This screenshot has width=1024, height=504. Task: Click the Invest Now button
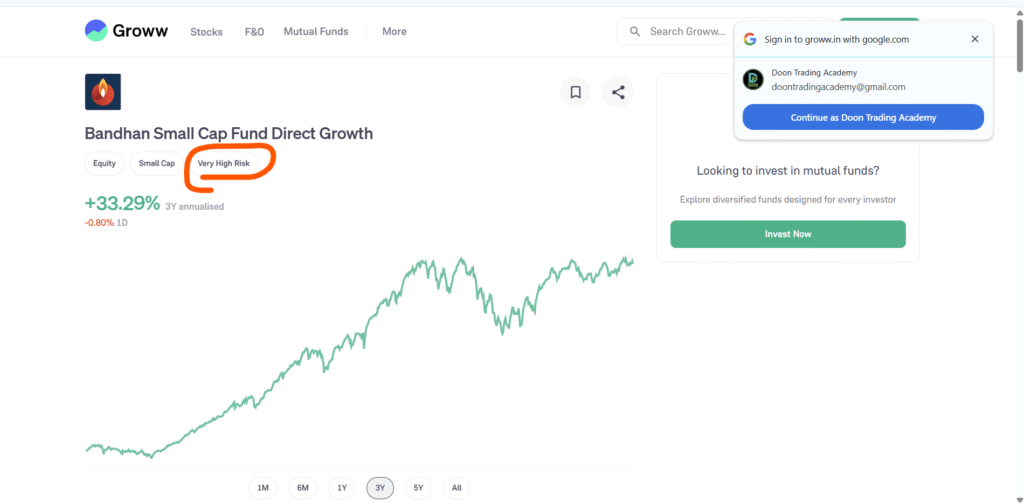tap(788, 234)
